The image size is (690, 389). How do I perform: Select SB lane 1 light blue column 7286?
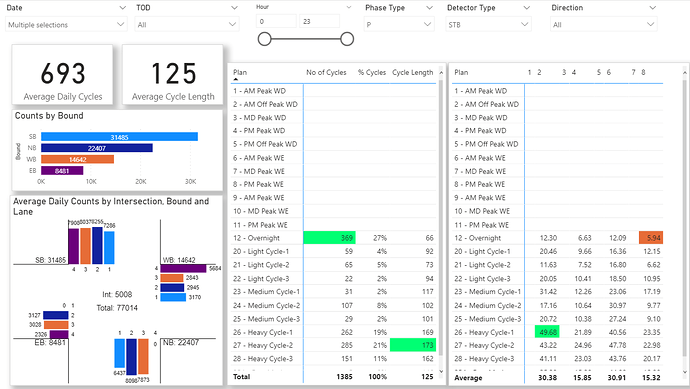[x=109, y=248]
